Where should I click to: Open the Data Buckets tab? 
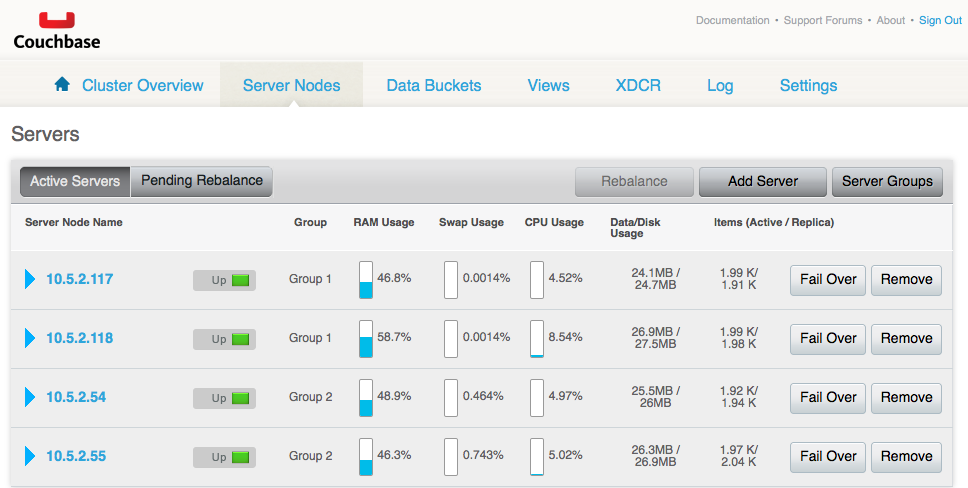point(434,86)
